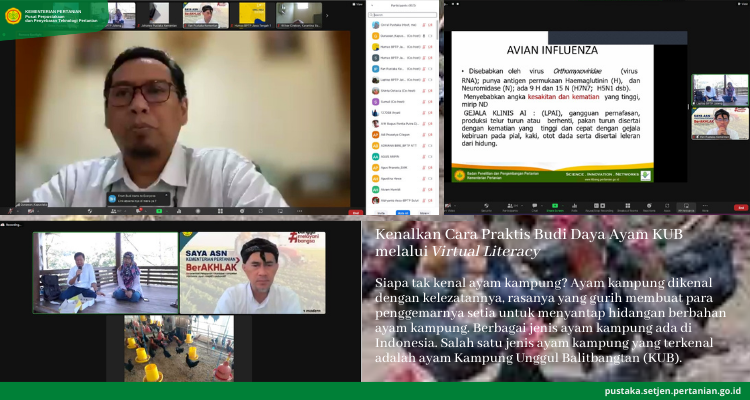The height and width of the screenshot is (400, 750).
Task: Click Record icon in left toolbar
Action: (x=198, y=211)
